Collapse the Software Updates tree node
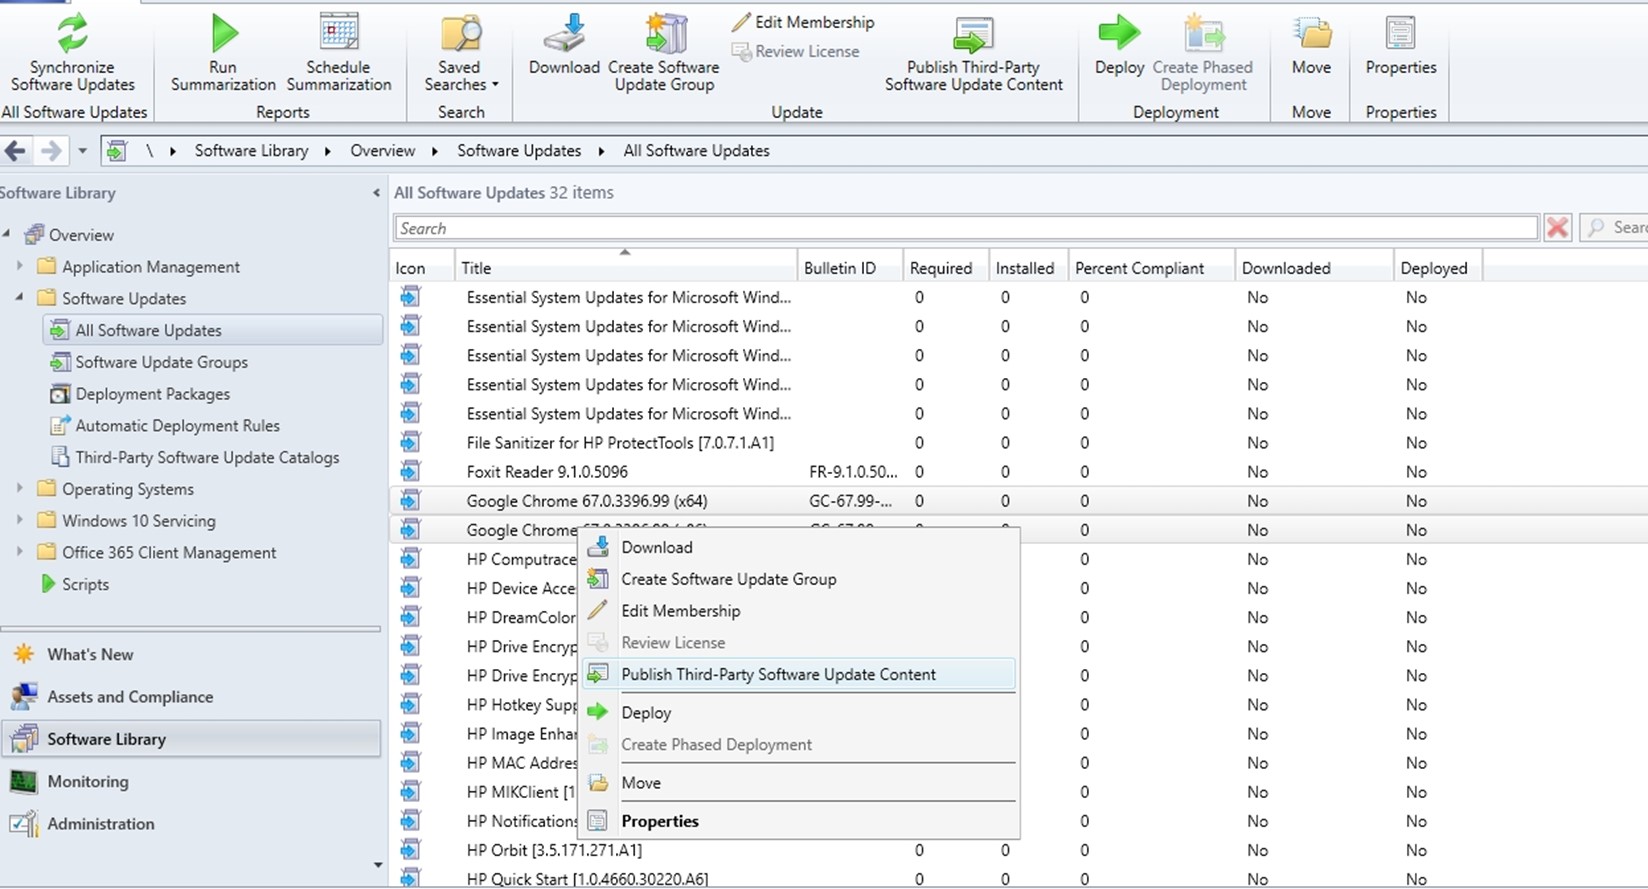This screenshot has height=889, width=1648. click(19, 298)
